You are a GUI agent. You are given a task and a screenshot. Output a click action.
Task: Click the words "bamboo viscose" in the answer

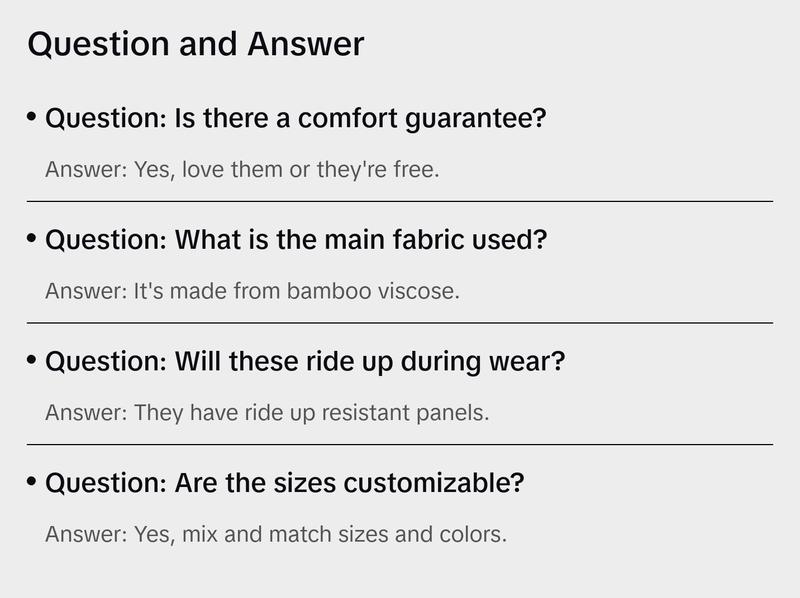[372, 291]
